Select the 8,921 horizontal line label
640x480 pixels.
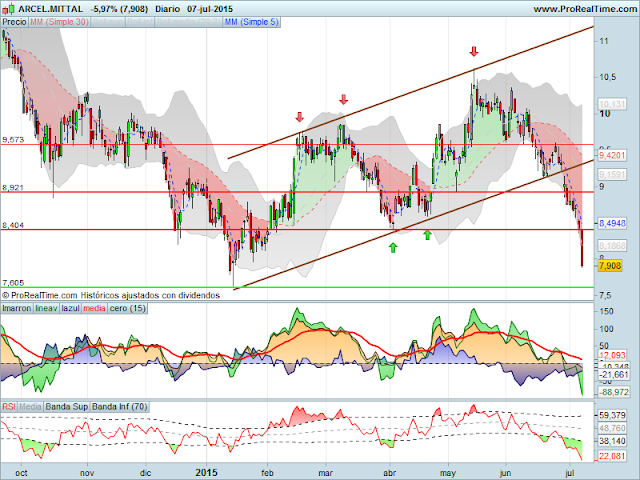tap(13, 188)
